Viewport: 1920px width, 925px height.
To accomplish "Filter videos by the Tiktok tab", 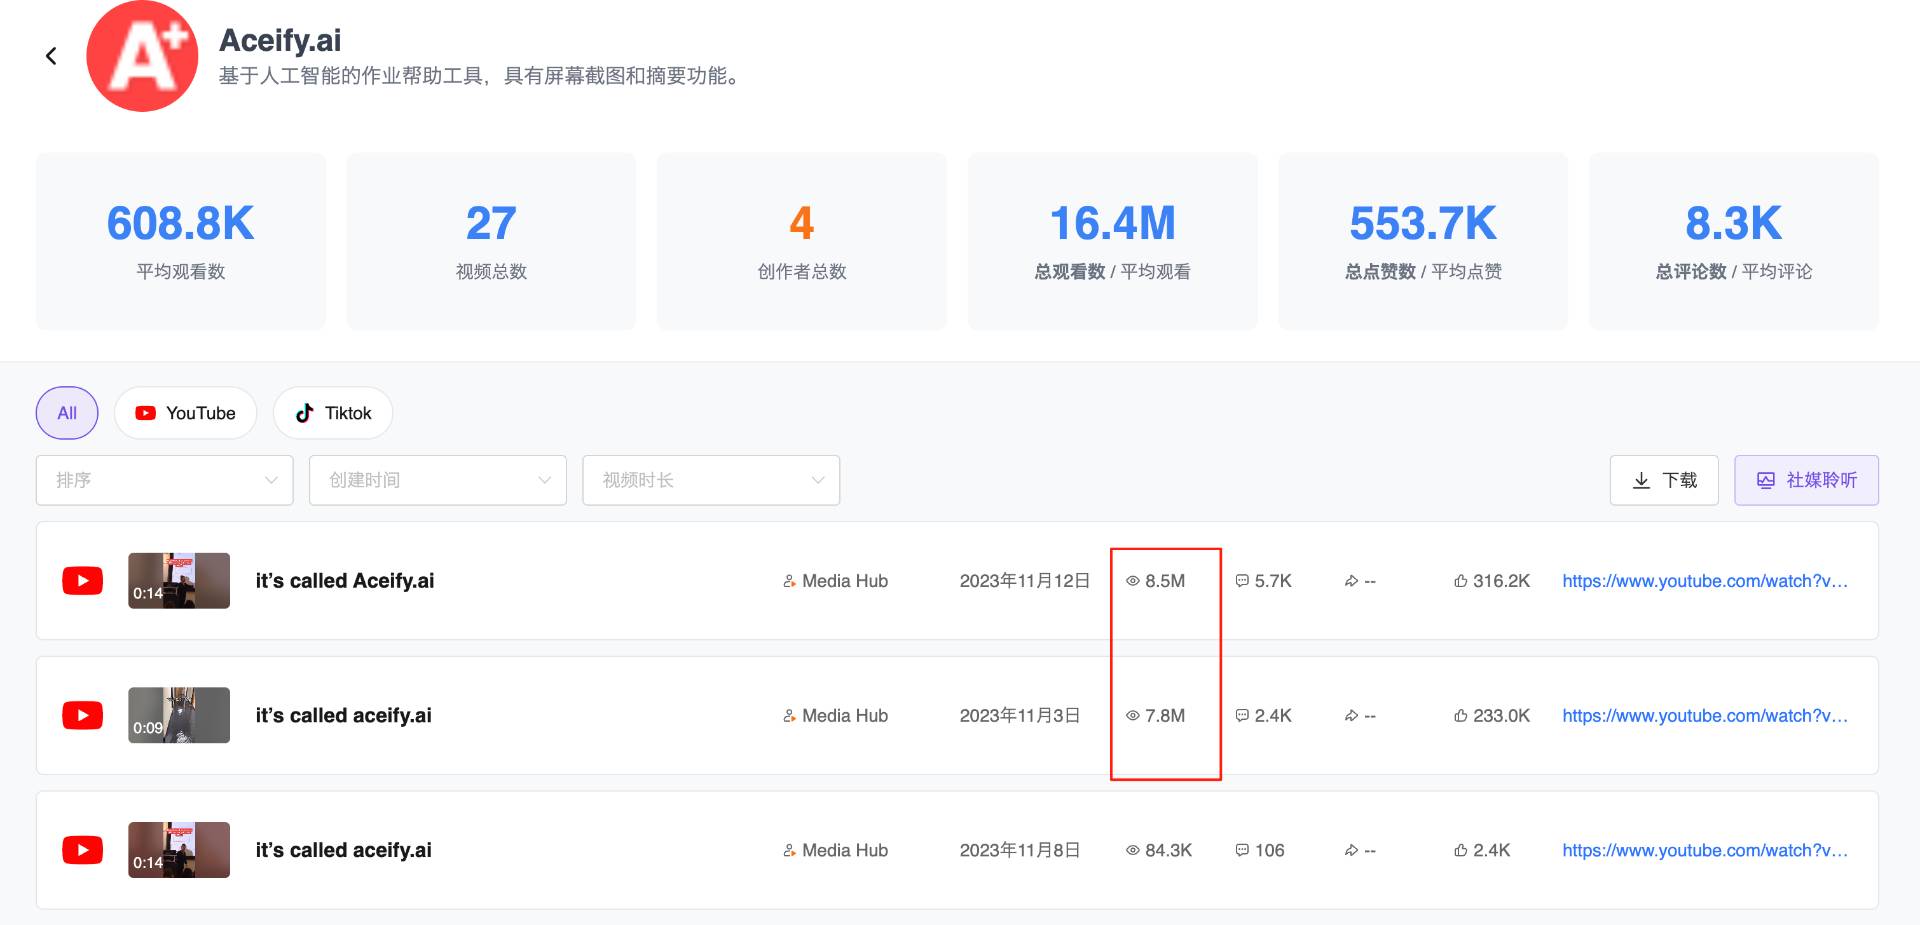I will tap(333, 413).
